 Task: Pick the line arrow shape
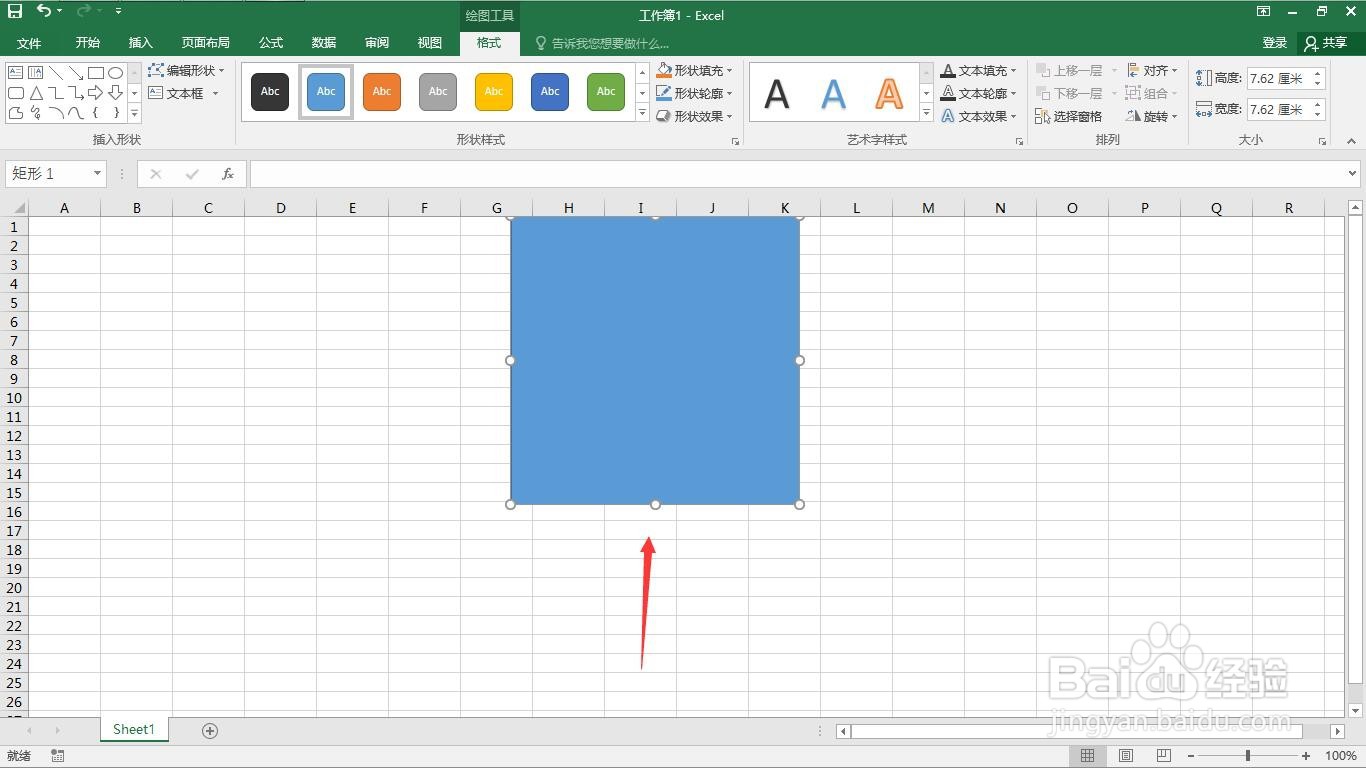[x=76, y=73]
